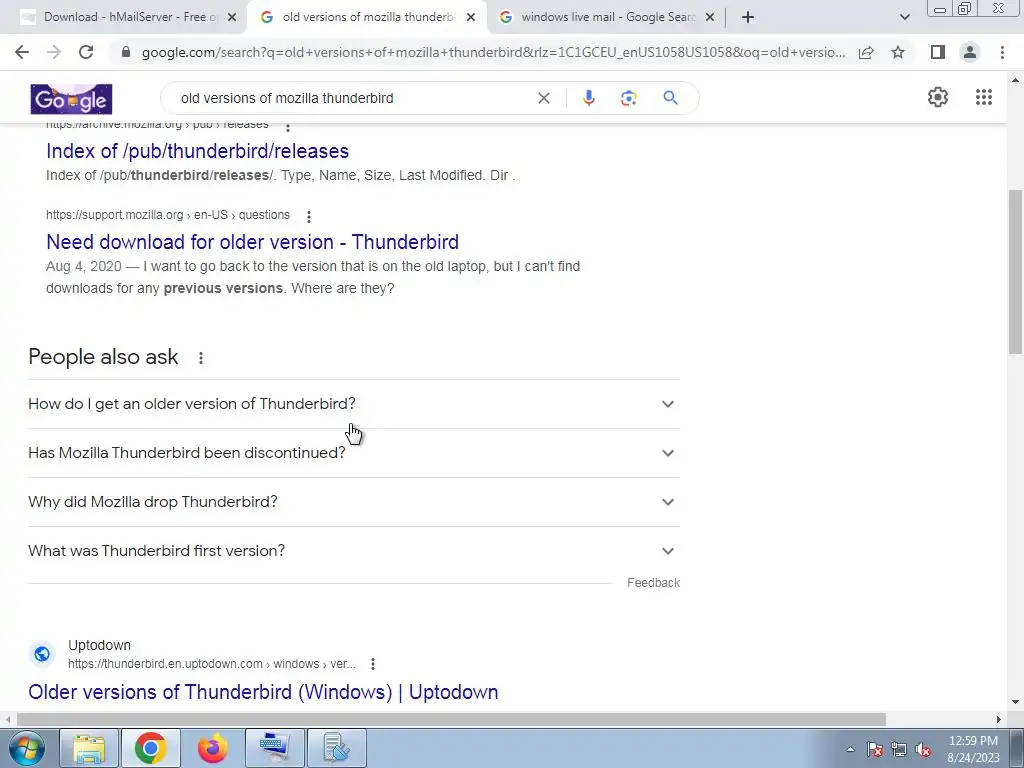Viewport: 1024px width, 768px height.
Task: Click the support.mozilla.org breadcrumb URL
Action: 168,215
